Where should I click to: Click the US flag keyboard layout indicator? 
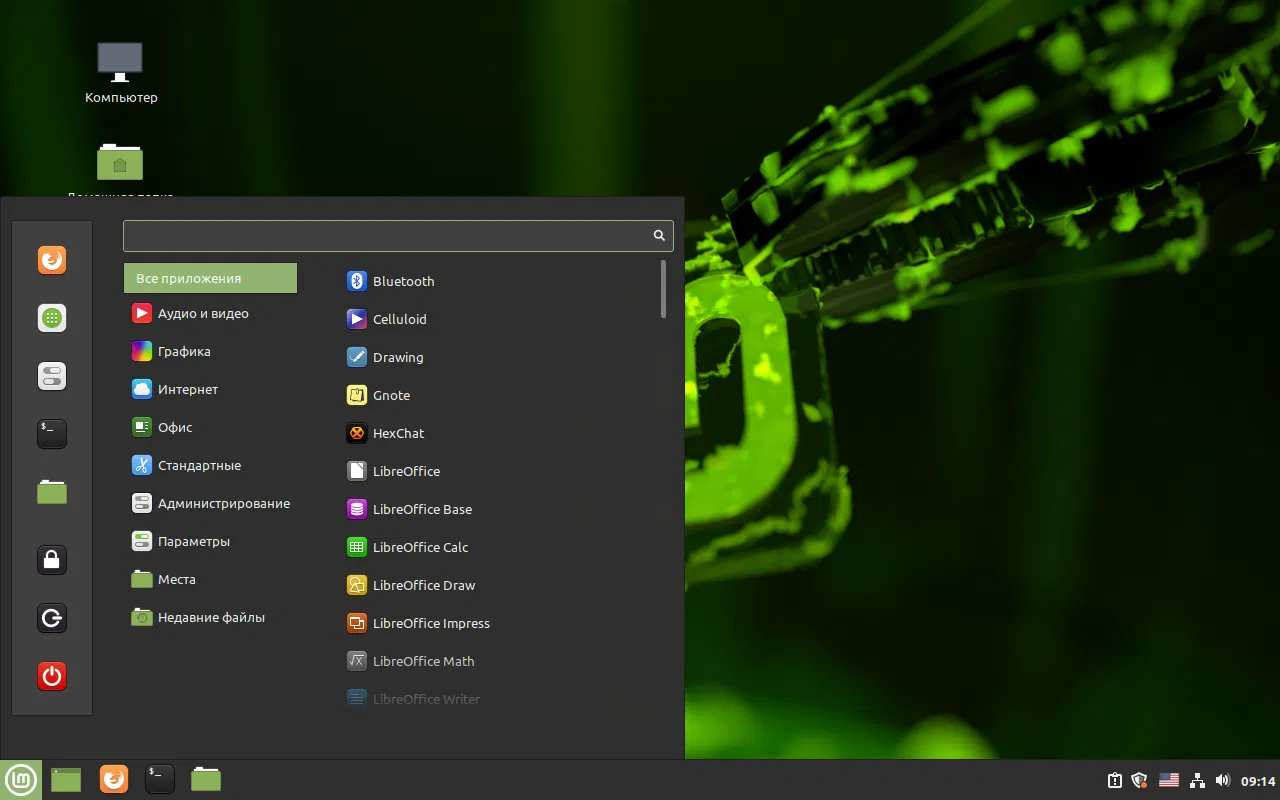pos(1169,780)
